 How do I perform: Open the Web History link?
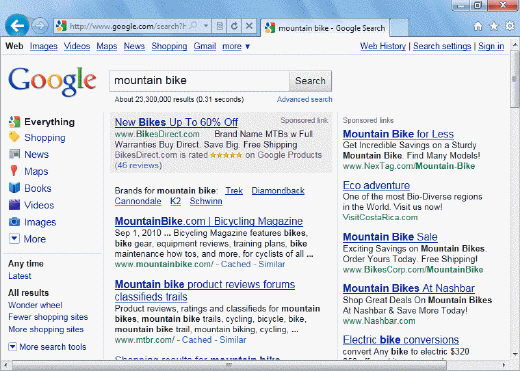(383, 46)
